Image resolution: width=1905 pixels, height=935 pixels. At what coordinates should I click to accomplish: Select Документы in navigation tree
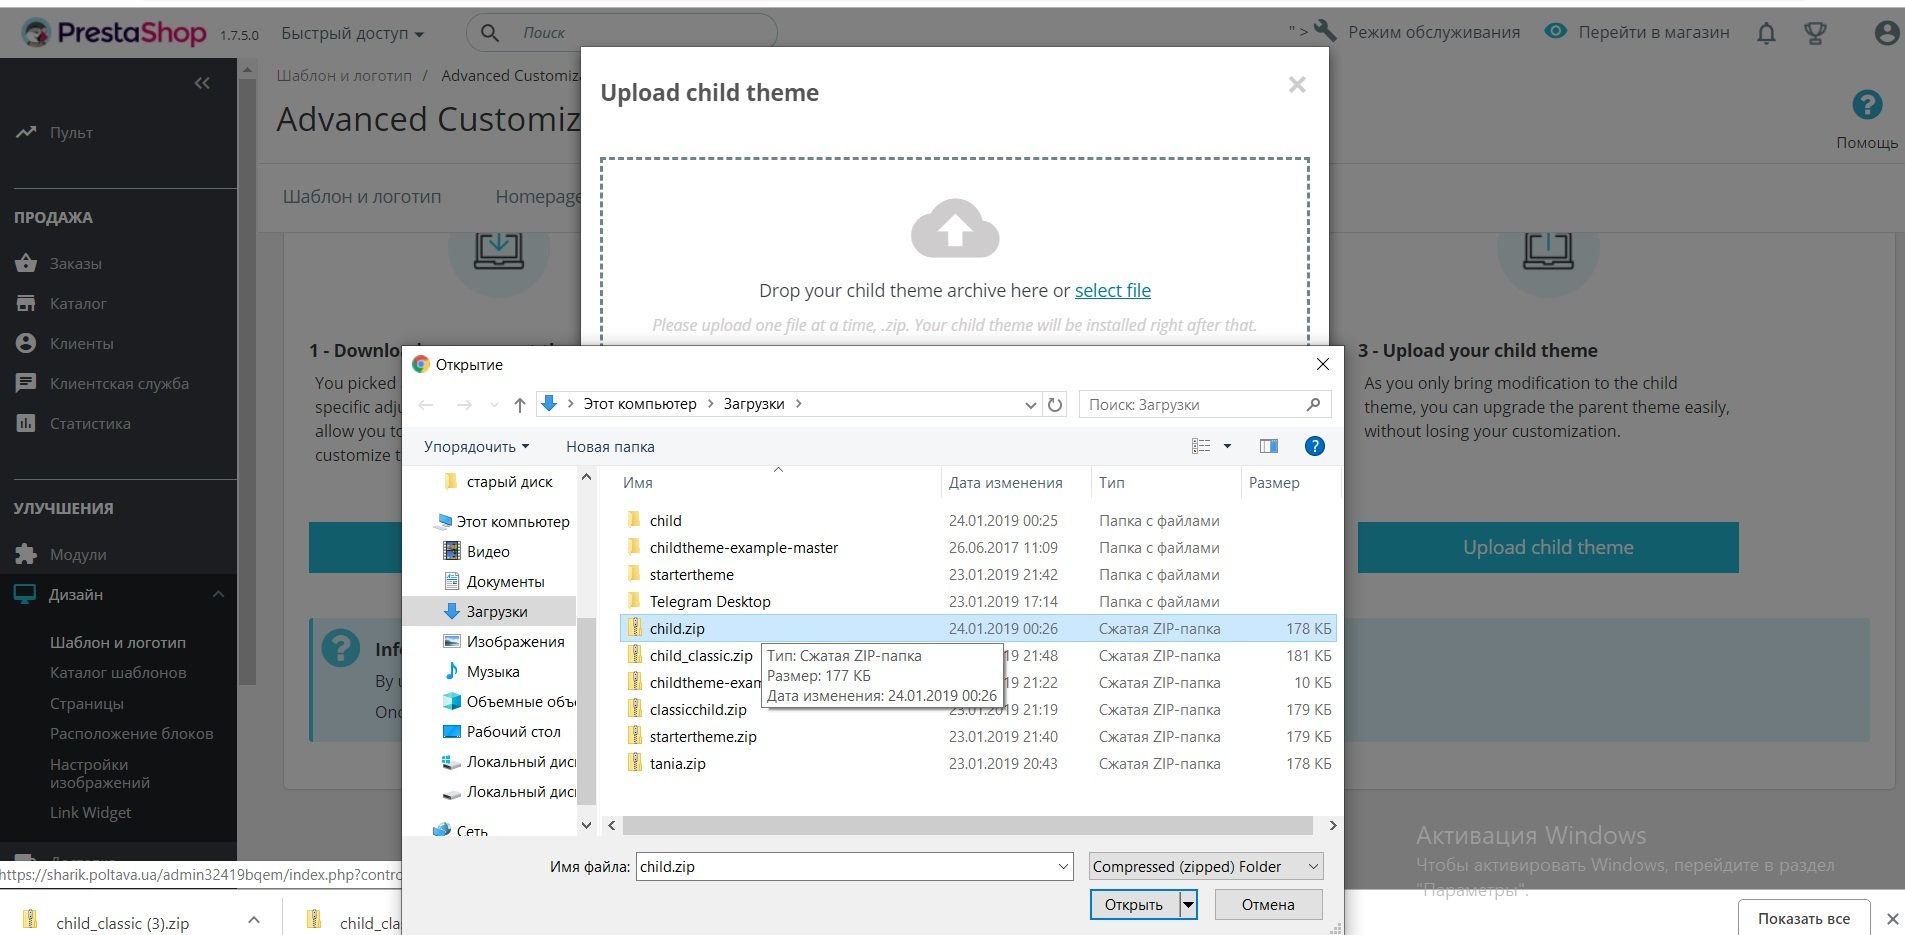click(494, 581)
